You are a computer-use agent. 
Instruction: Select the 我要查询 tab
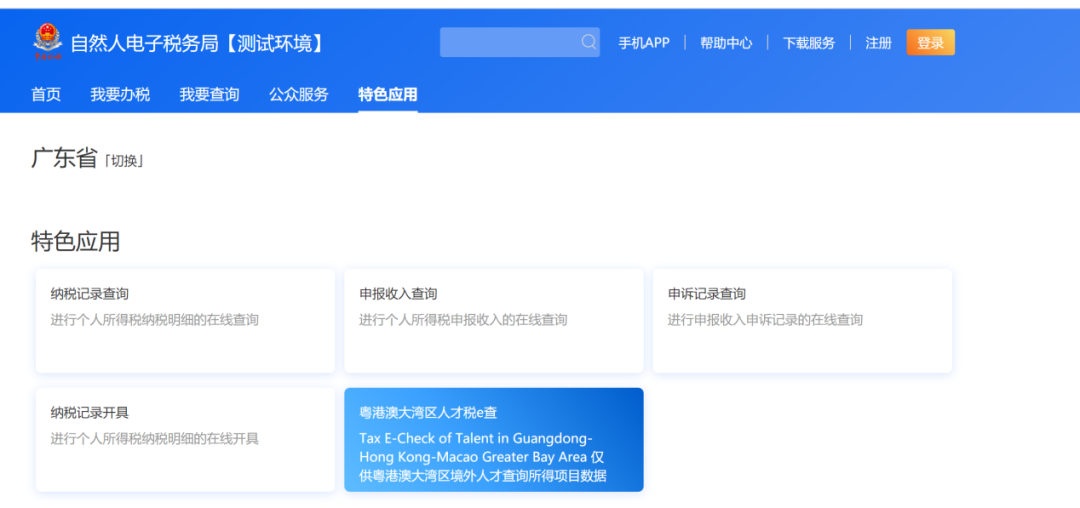pyautogui.click(x=209, y=95)
